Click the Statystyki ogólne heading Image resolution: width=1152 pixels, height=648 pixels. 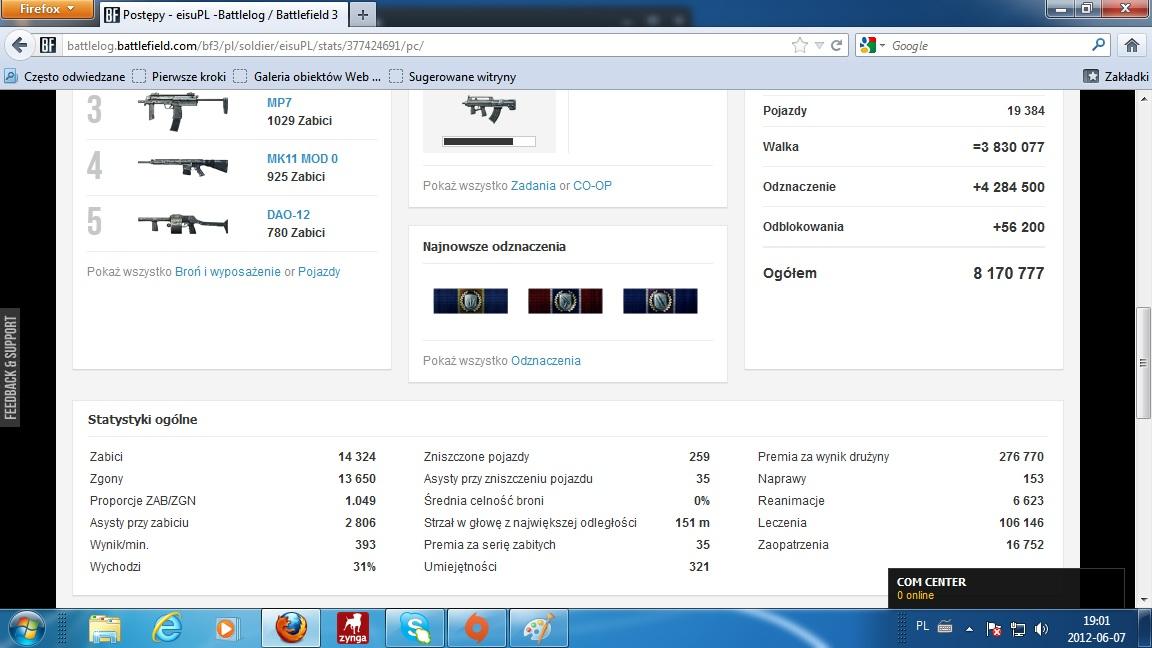coord(143,420)
